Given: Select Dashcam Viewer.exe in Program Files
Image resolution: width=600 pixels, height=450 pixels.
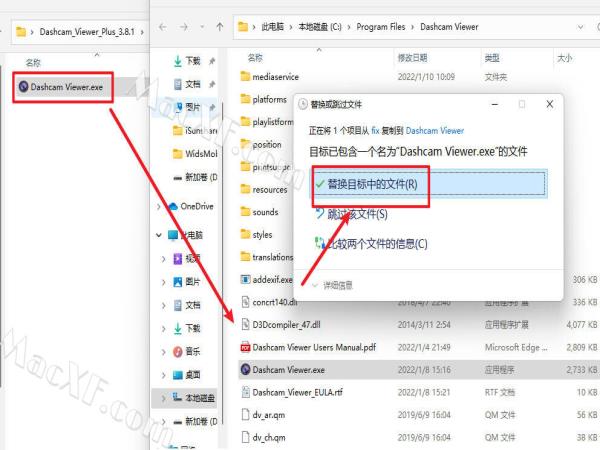Looking at the screenshot, I should coord(419,370).
